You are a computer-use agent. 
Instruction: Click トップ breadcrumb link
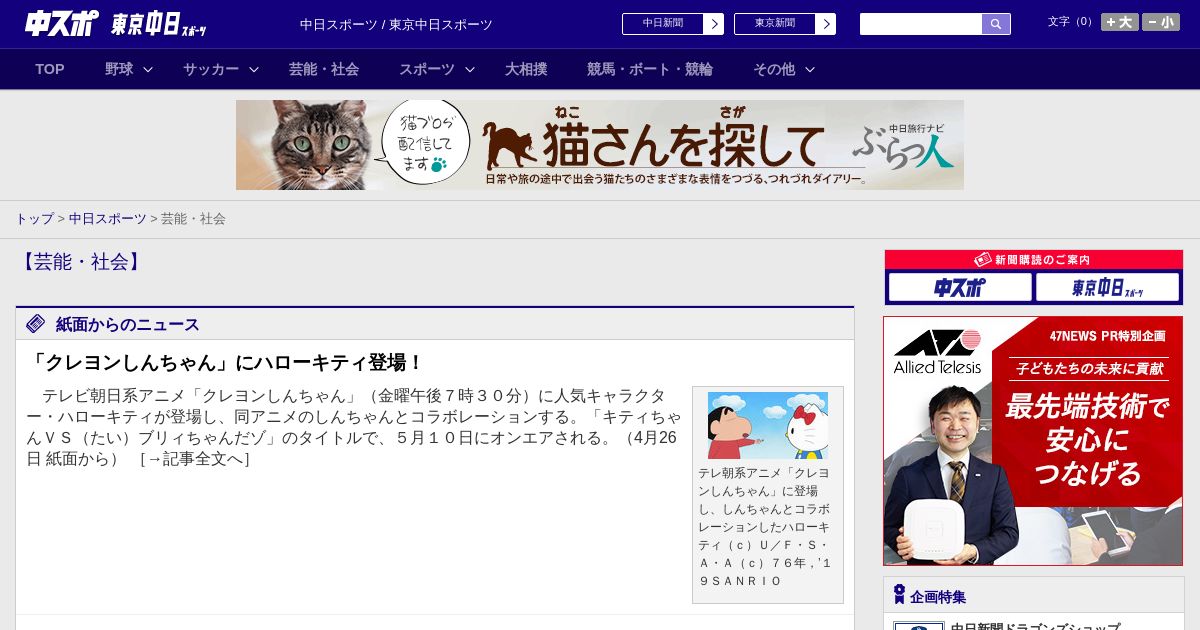pos(34,219)
